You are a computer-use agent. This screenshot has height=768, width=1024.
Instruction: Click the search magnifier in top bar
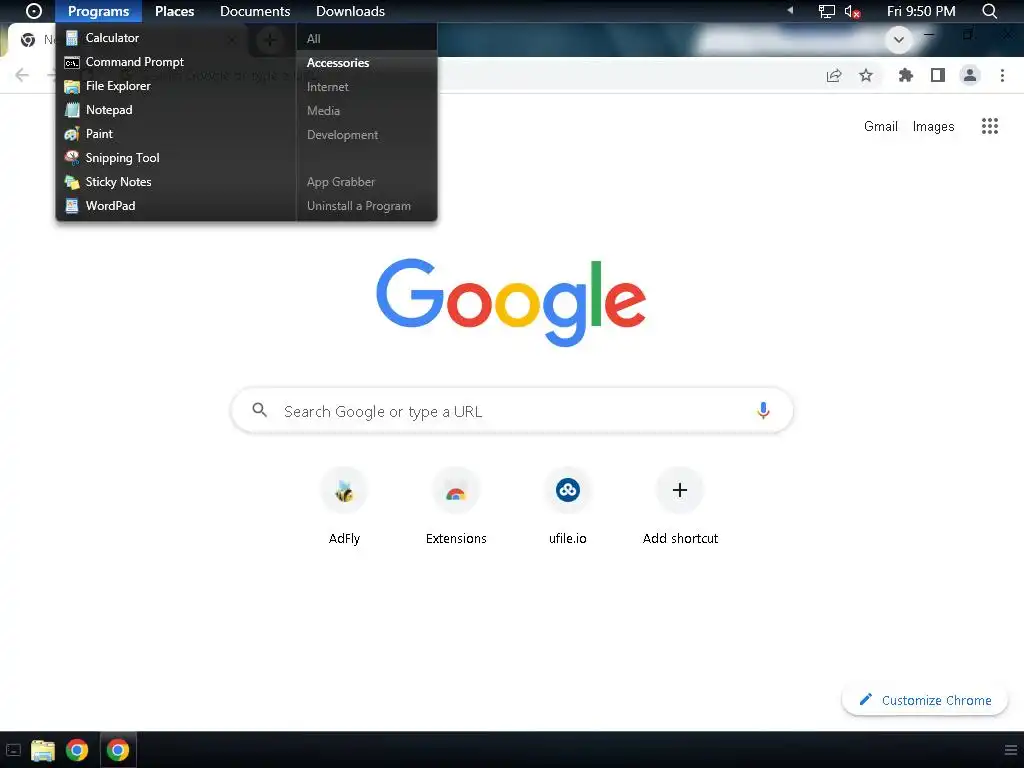[989, 11]
